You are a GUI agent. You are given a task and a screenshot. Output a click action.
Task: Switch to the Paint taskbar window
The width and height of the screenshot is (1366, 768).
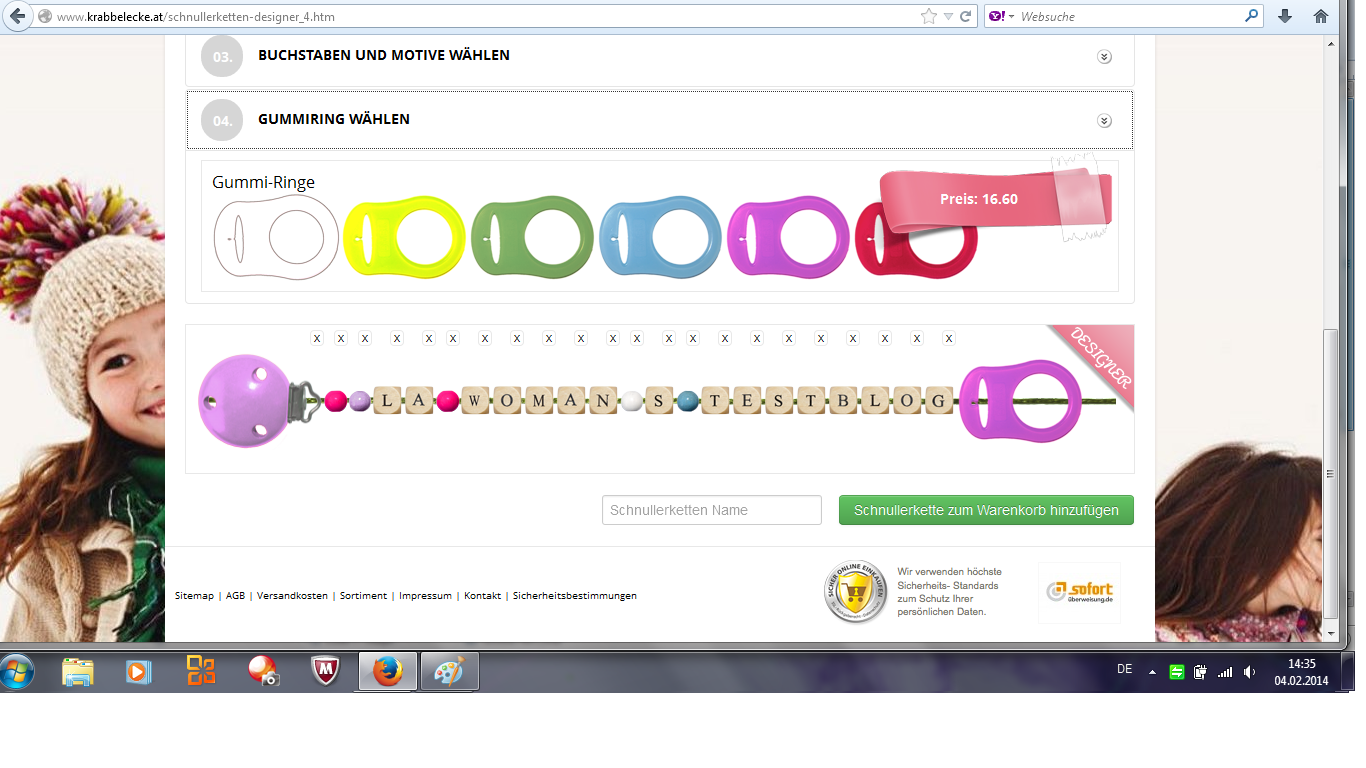pos(449,671)
